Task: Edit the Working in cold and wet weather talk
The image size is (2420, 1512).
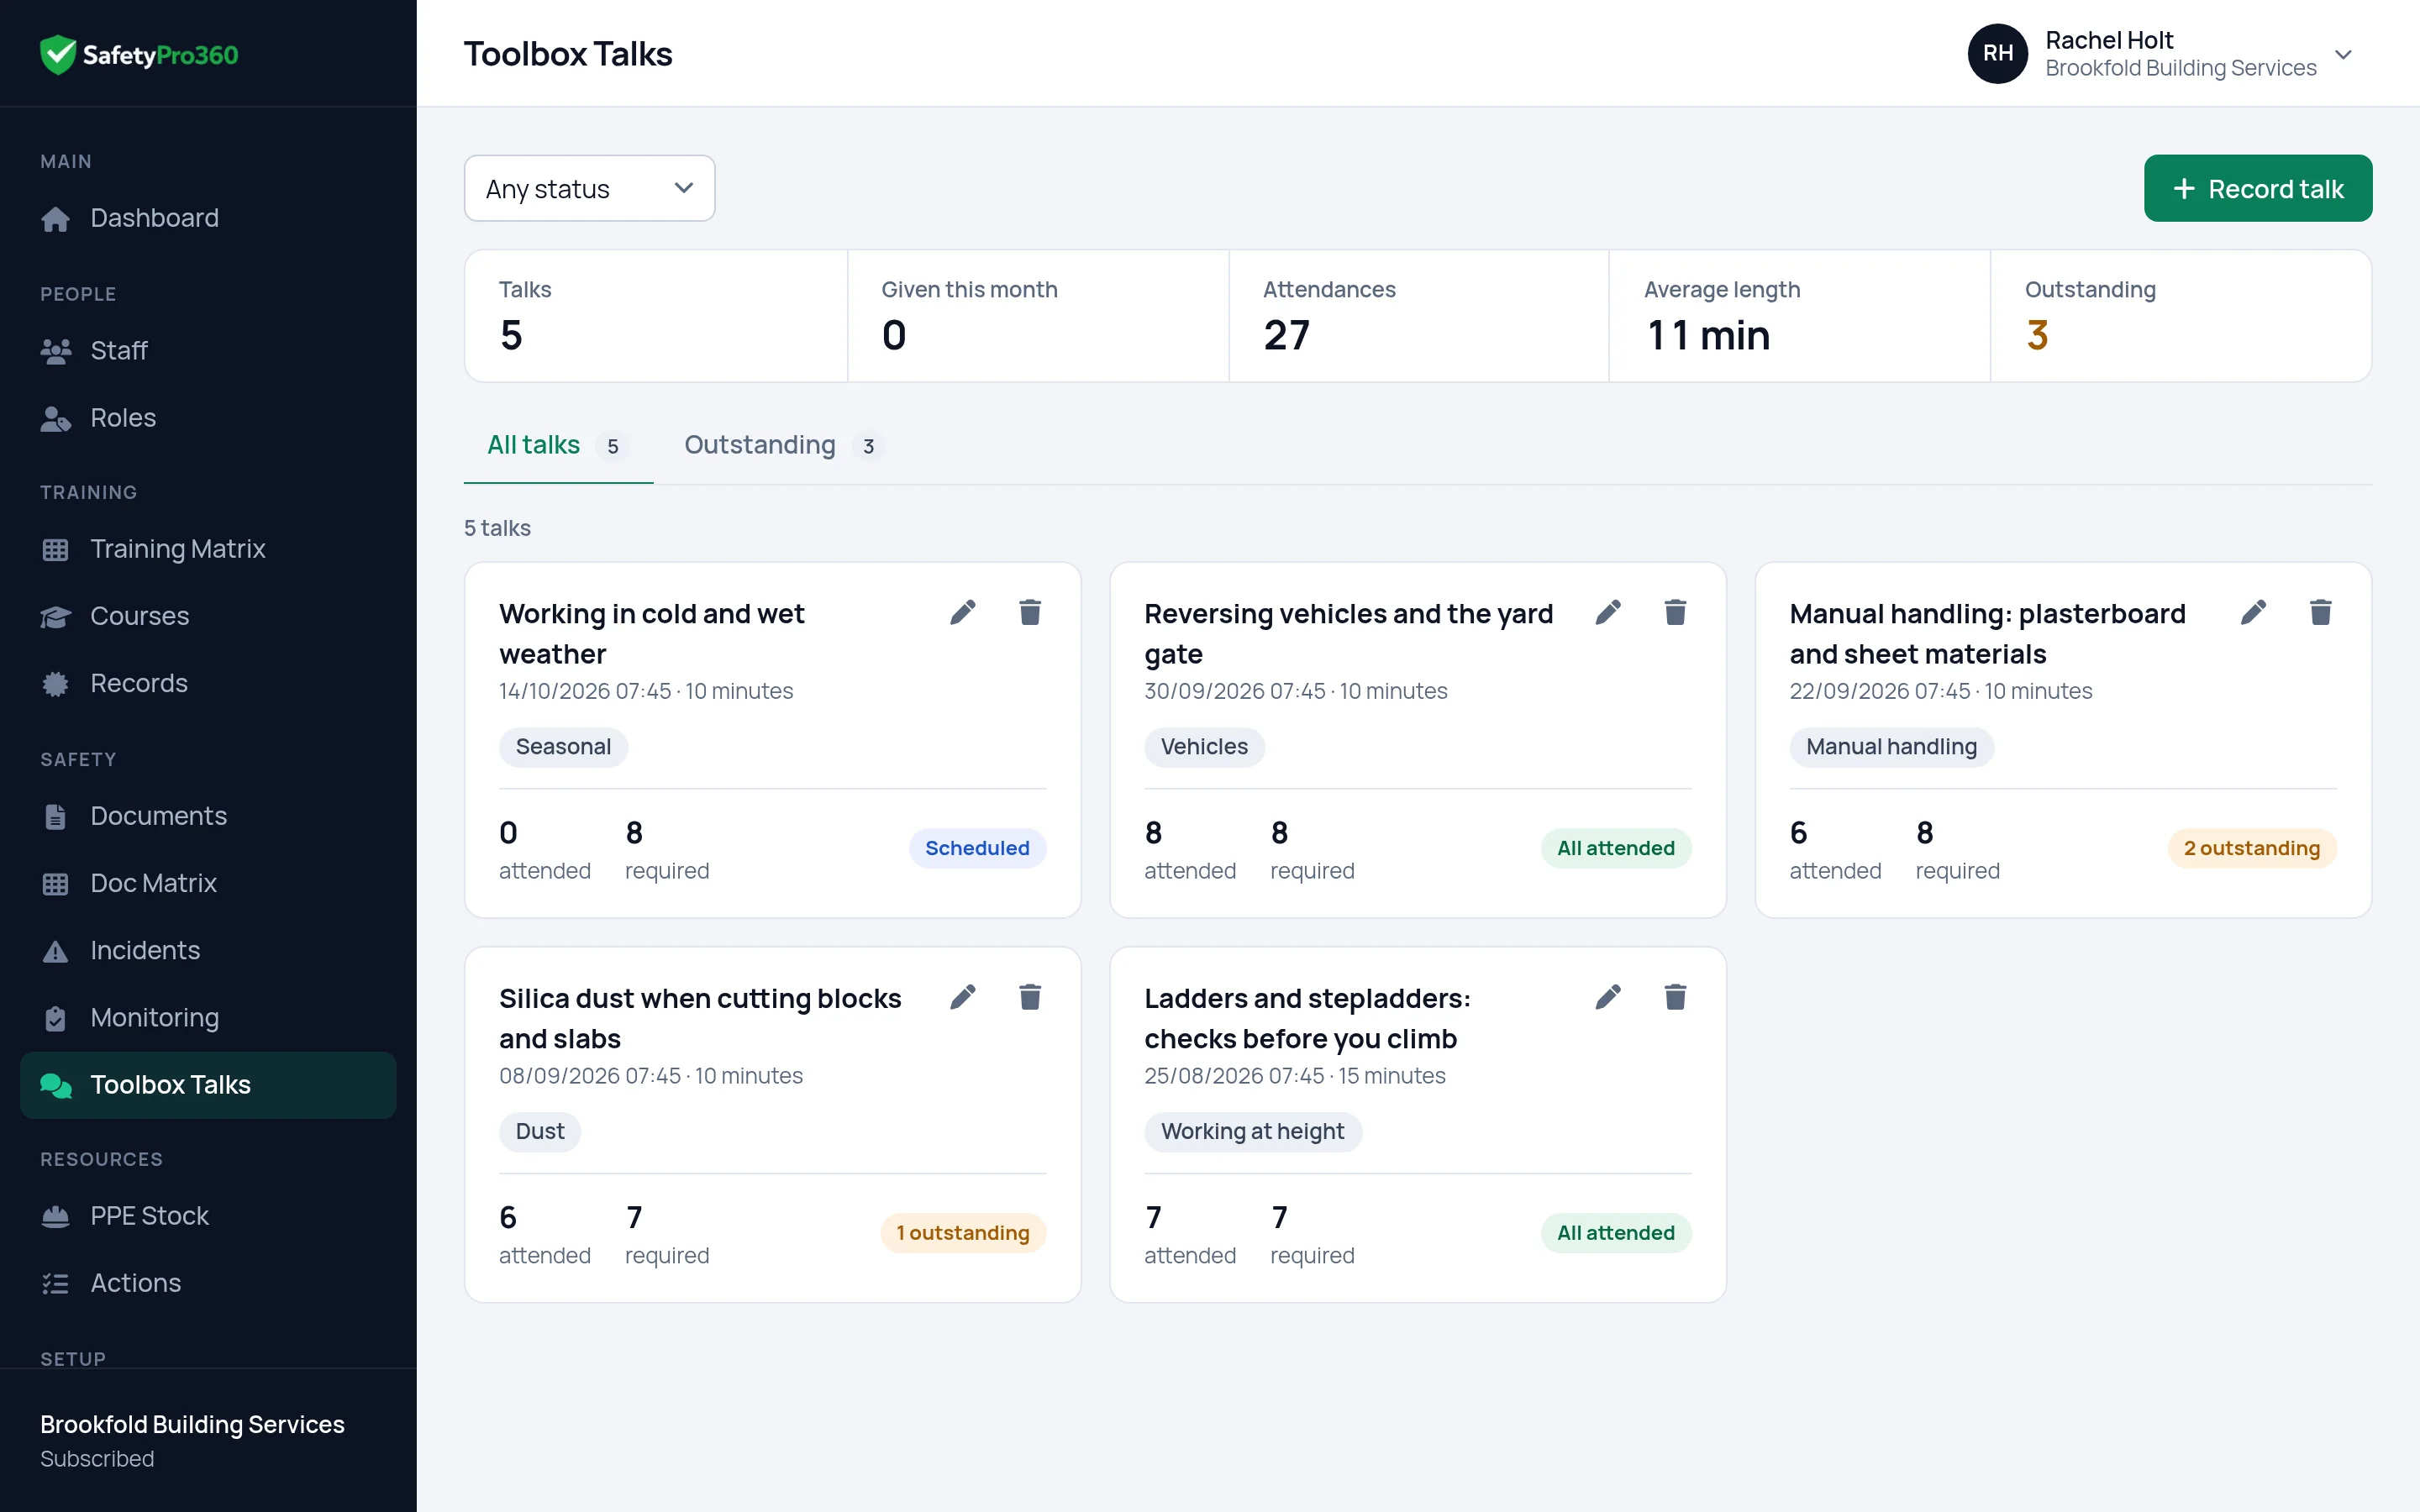Action: coord(962,612)
